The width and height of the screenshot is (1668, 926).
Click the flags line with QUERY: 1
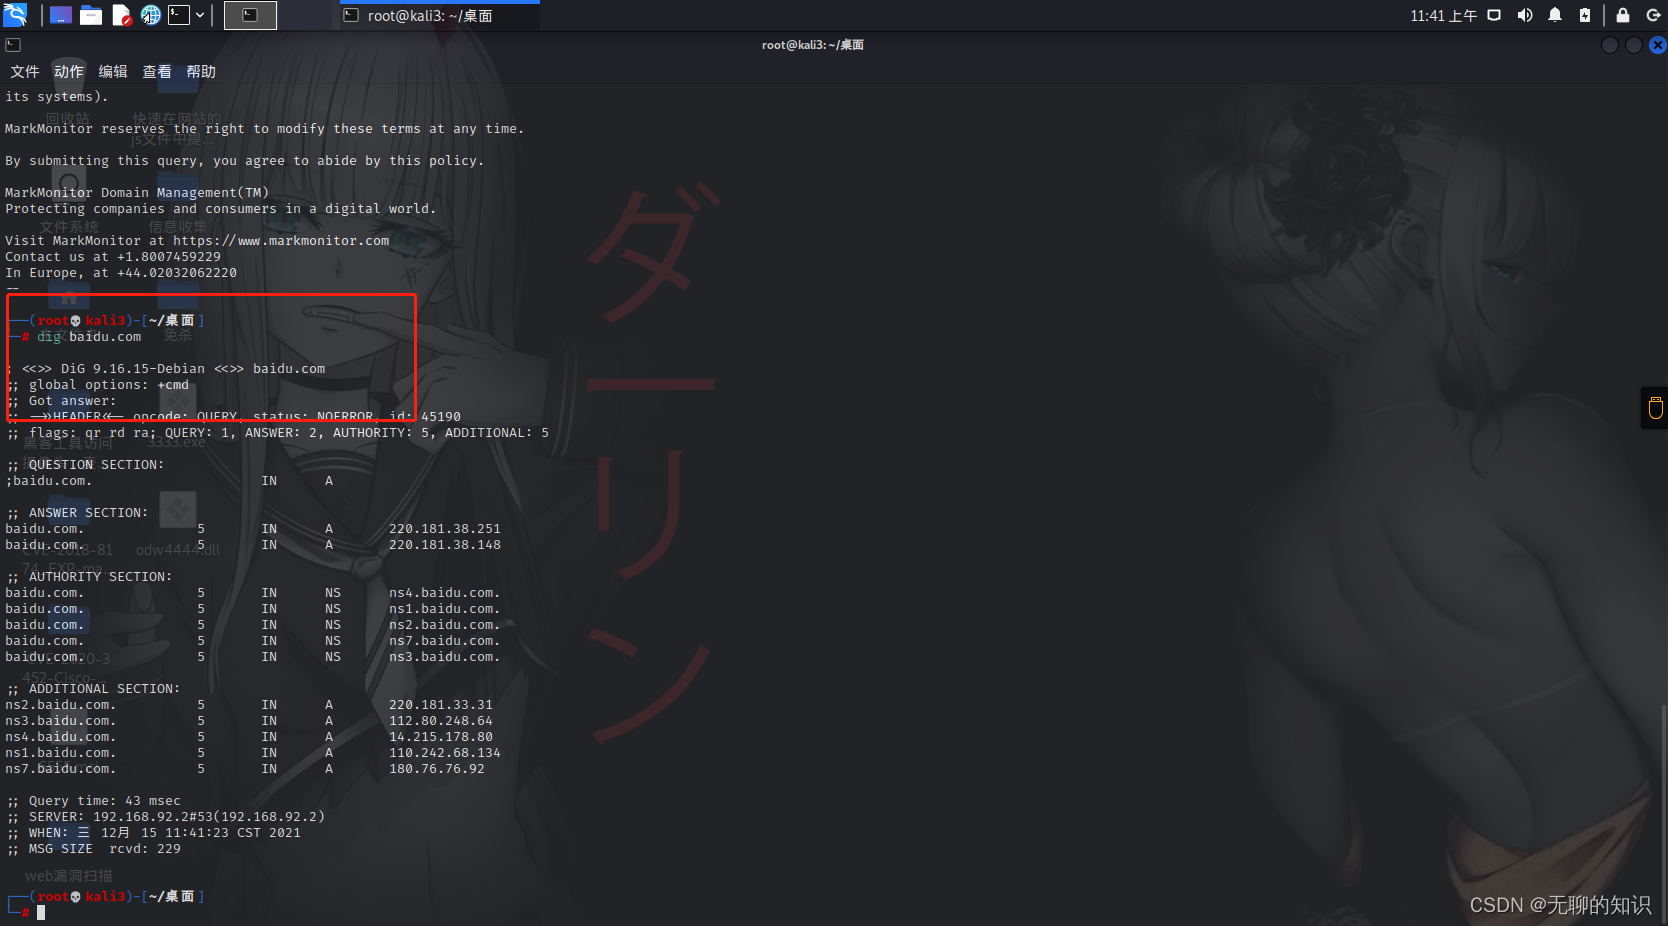pyautogui.click(x=277, y=433)
